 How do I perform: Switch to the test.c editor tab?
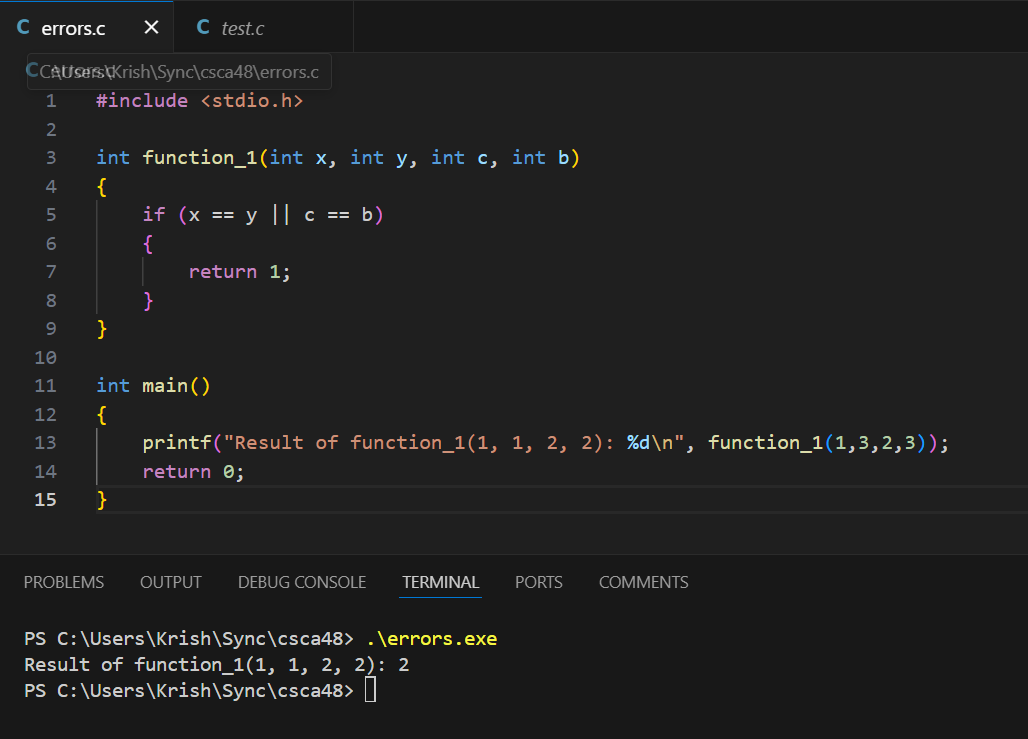click(242, 28)
